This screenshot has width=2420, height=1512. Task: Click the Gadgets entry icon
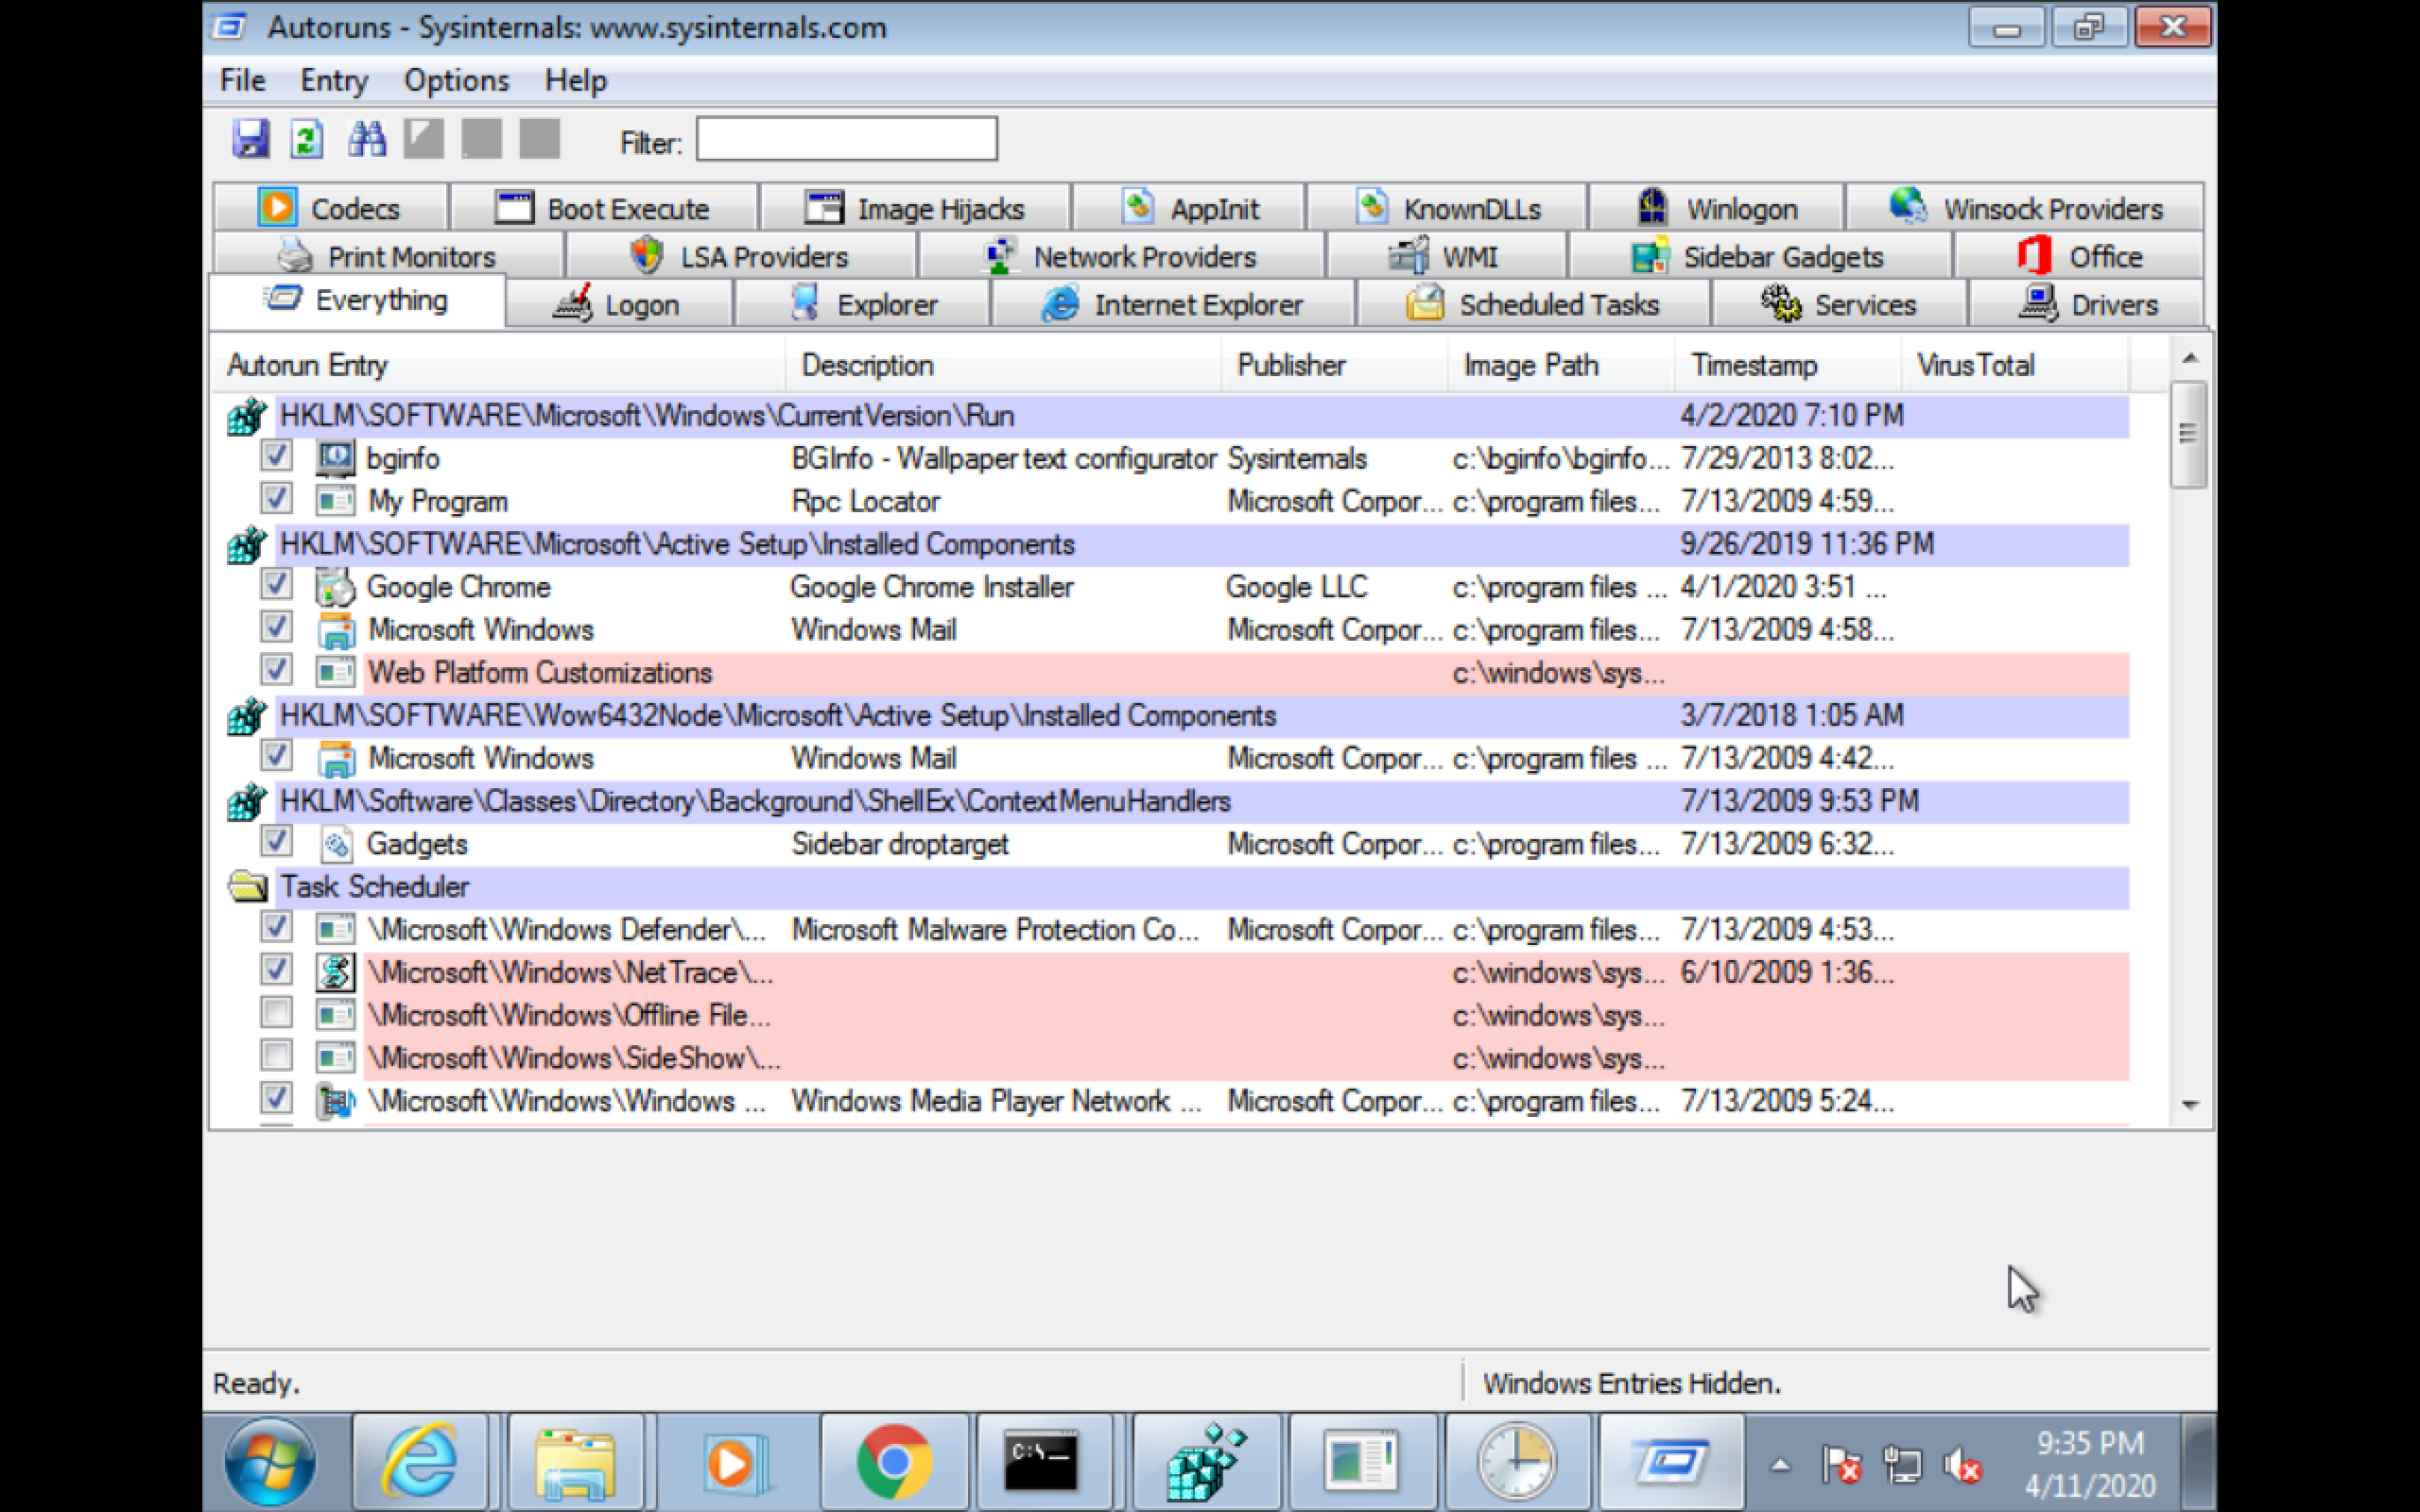click(x=335, y=844)
